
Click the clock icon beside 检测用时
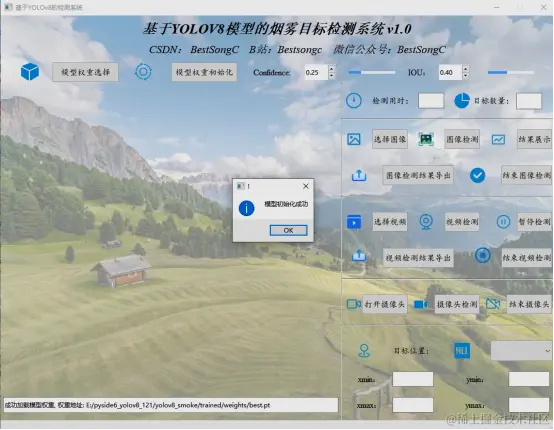coord(354,101)
